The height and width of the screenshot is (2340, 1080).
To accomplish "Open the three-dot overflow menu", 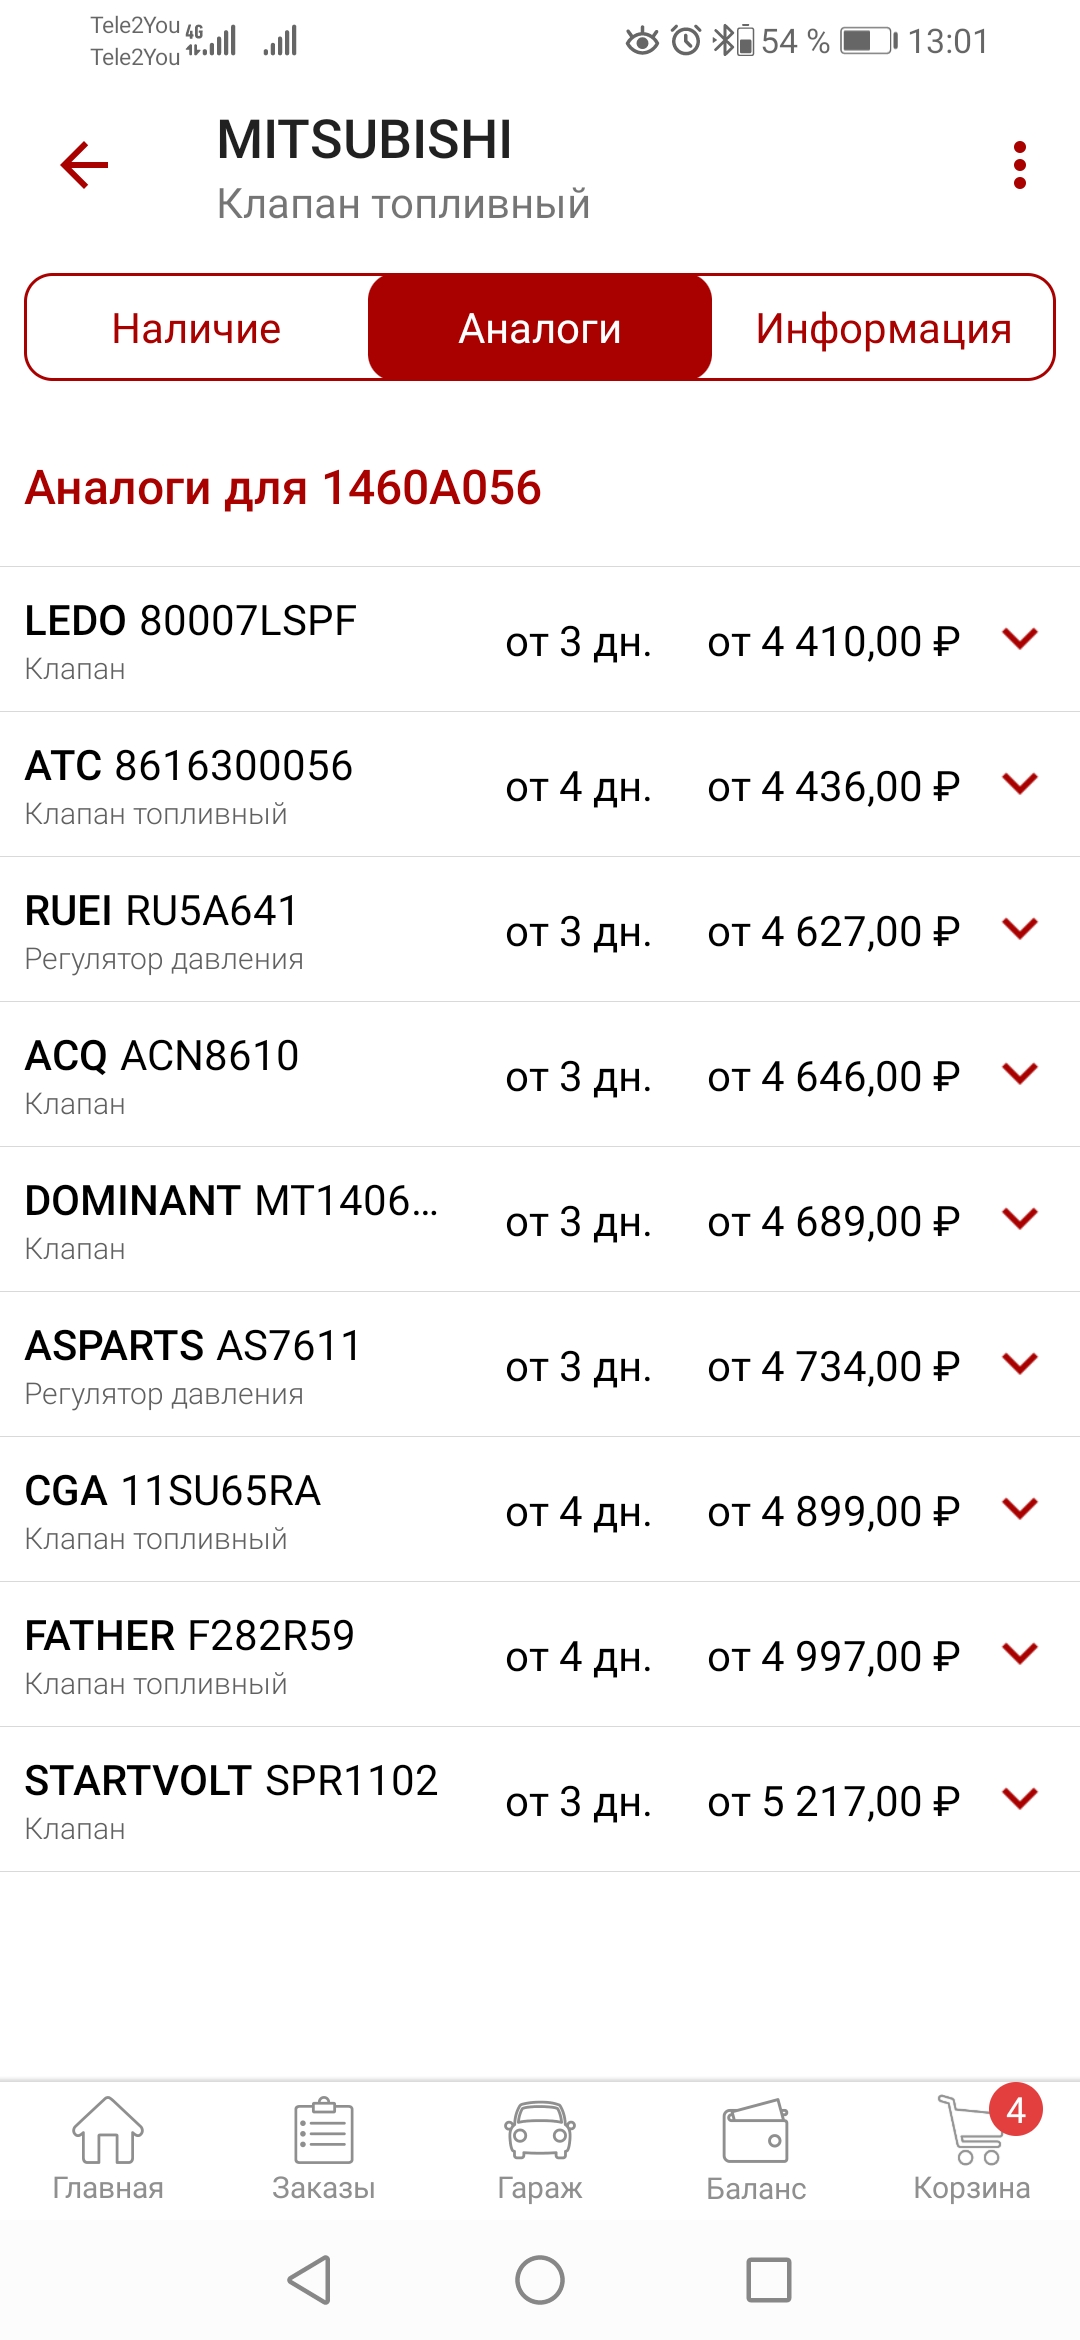I will coord(1019,165).
